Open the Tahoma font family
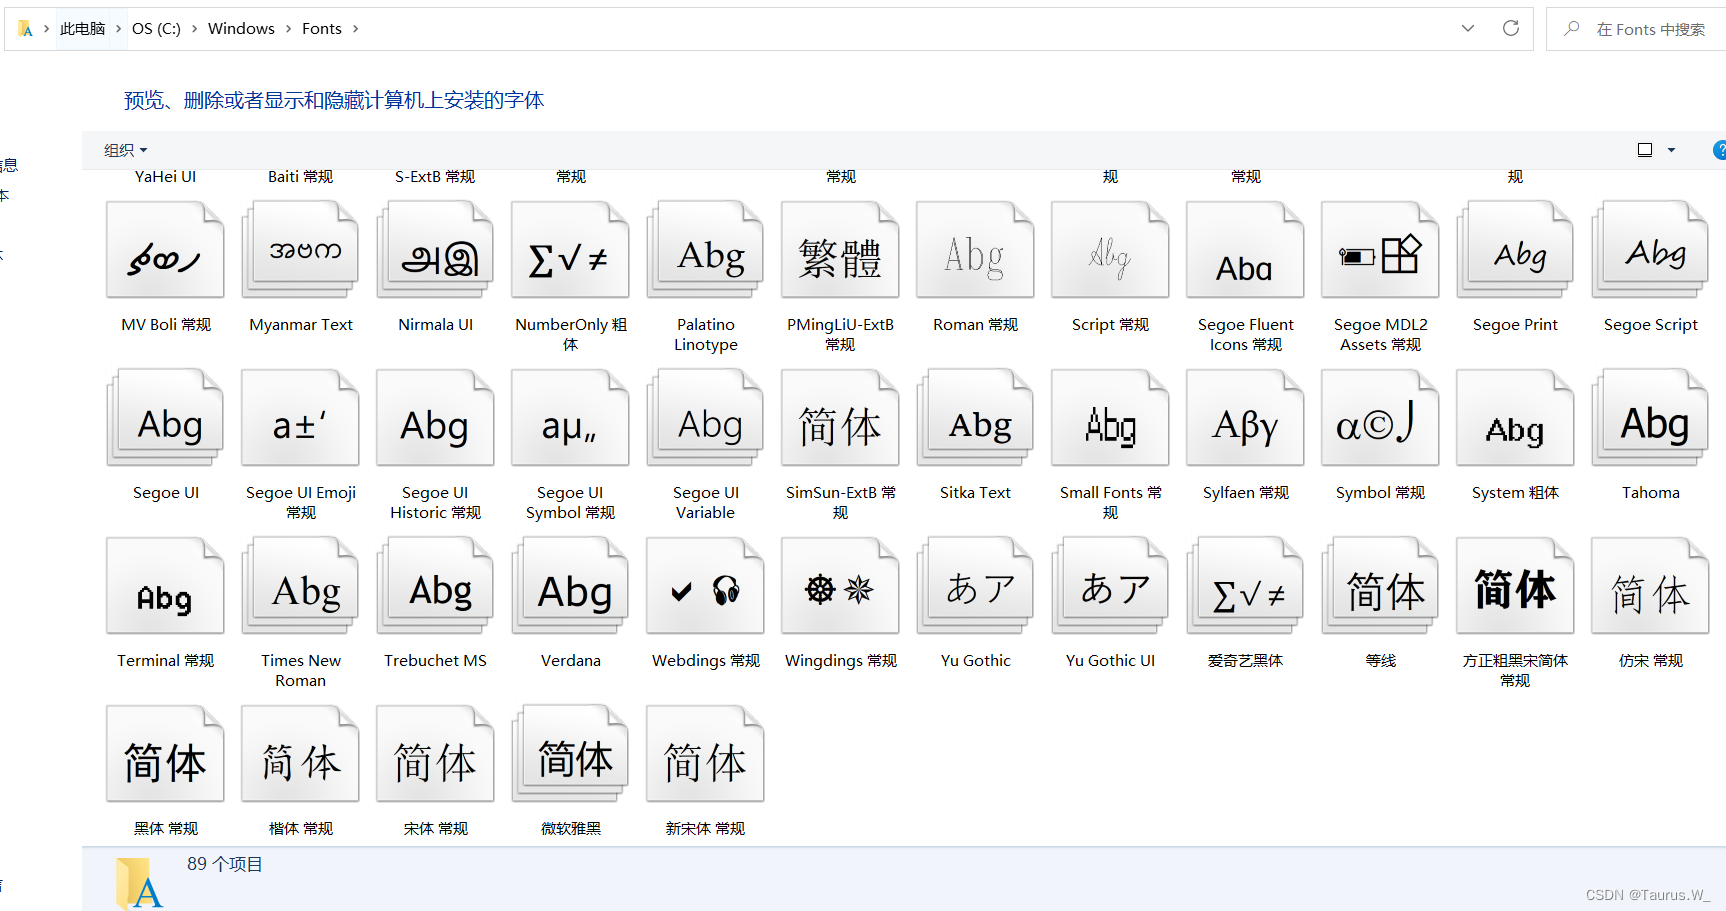1726x911 pixels. pos(1650,418)
